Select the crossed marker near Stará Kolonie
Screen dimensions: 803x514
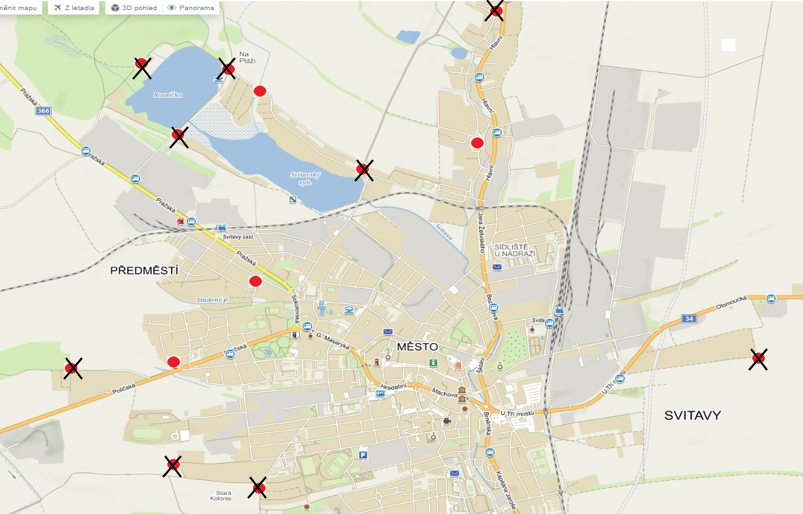click(258, 487)
